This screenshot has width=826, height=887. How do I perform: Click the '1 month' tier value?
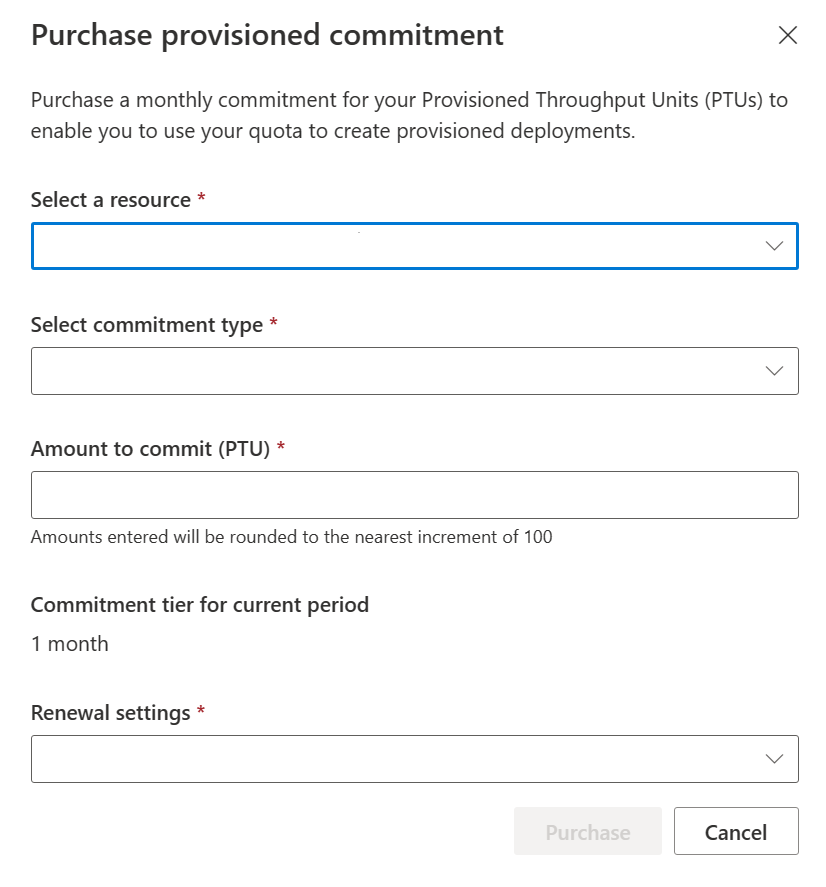70,644
